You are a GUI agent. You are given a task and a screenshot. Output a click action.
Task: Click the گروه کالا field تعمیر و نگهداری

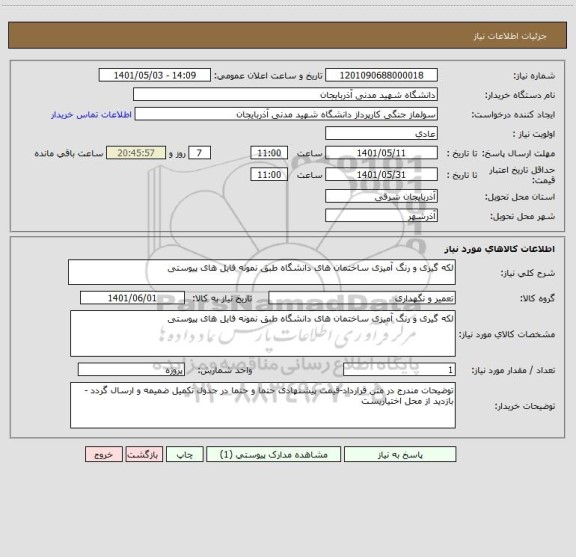click(362, 298)
